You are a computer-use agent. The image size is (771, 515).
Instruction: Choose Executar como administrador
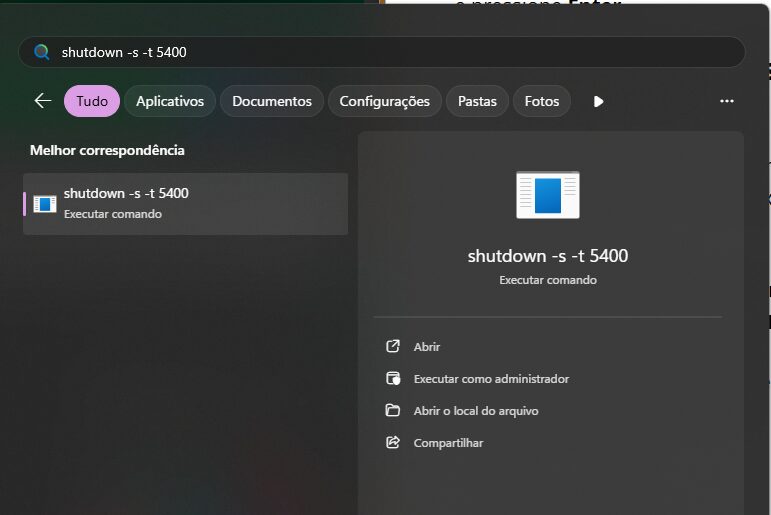pos(490,379)
